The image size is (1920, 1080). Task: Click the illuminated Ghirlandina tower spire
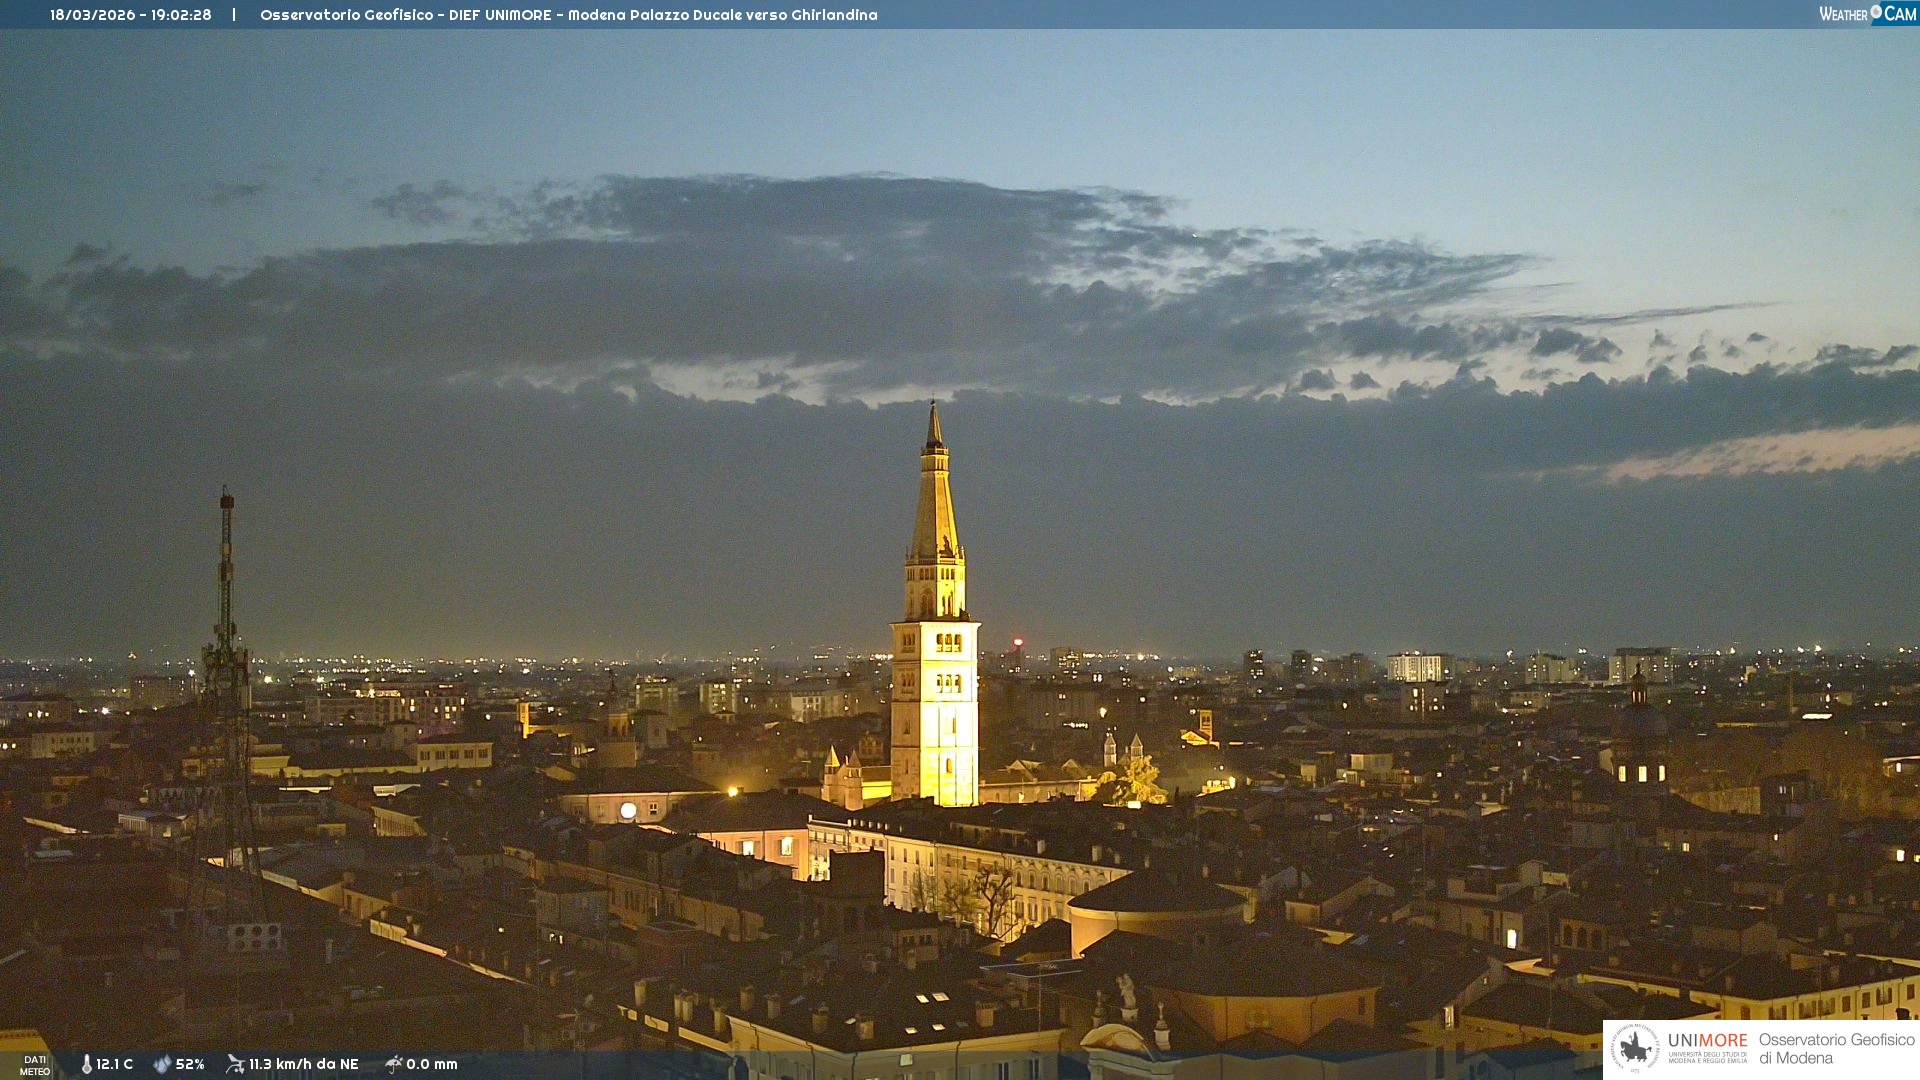934,500
